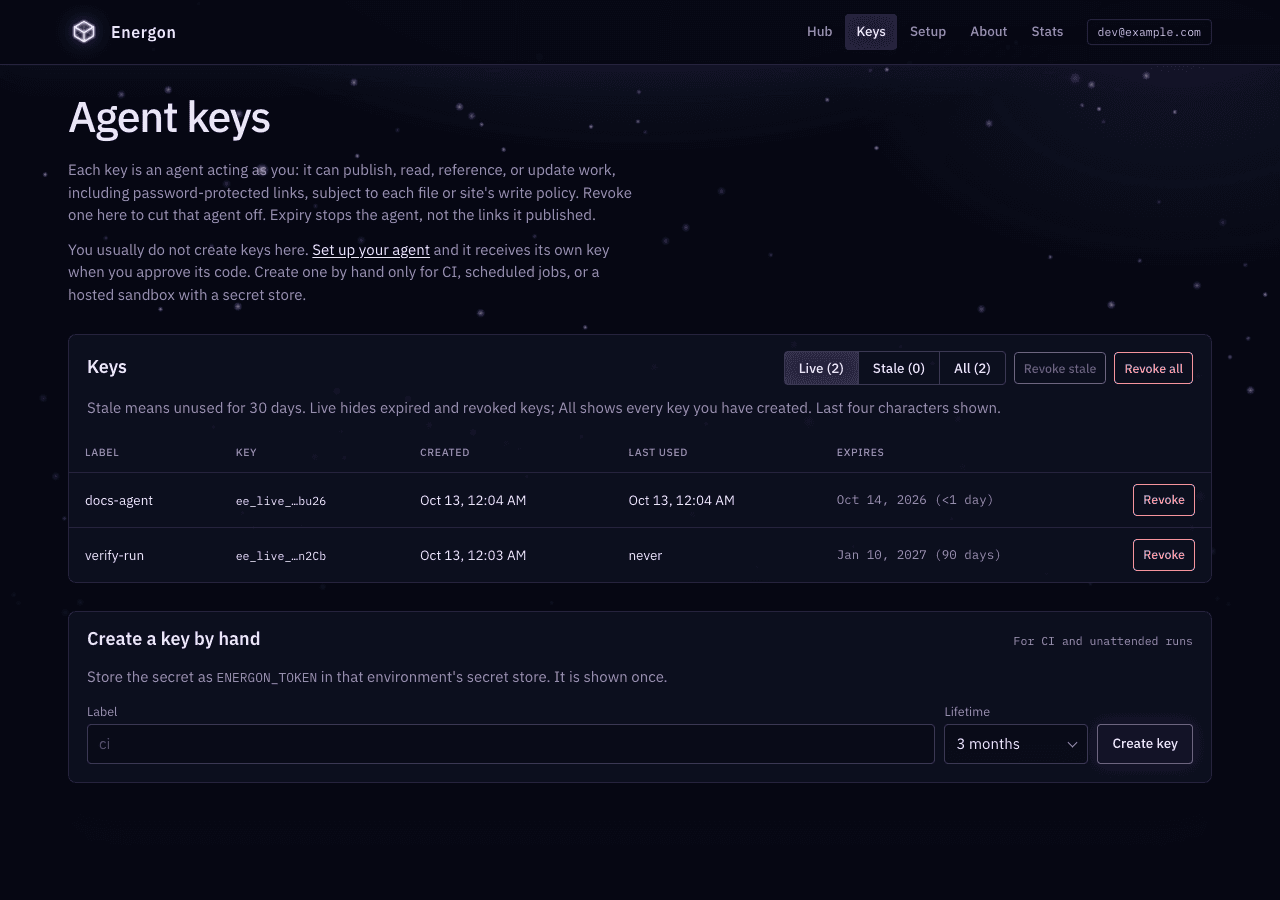
Task: Click created time 'Oct 13, 12:03 AM'
Action: tap(473, 555)
